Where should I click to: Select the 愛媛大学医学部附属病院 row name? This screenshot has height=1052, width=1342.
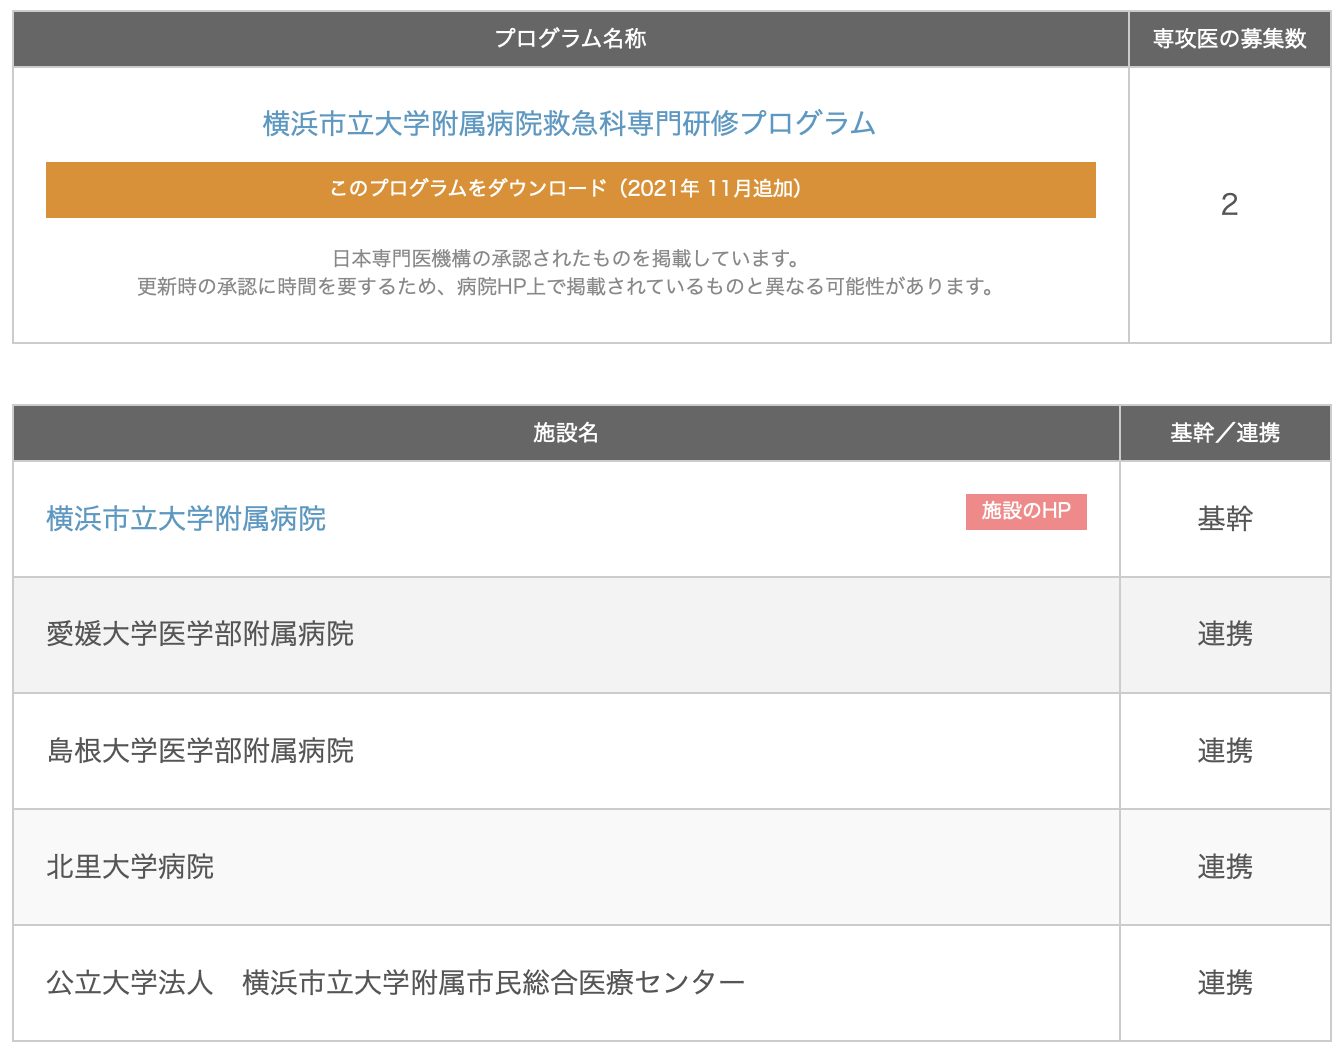click(x=200, y=635)
